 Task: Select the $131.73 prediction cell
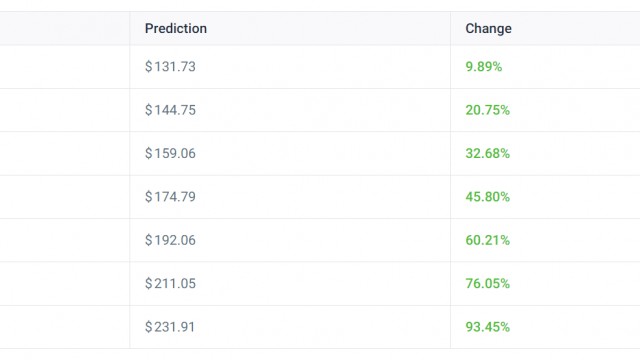tap(290, 67)
